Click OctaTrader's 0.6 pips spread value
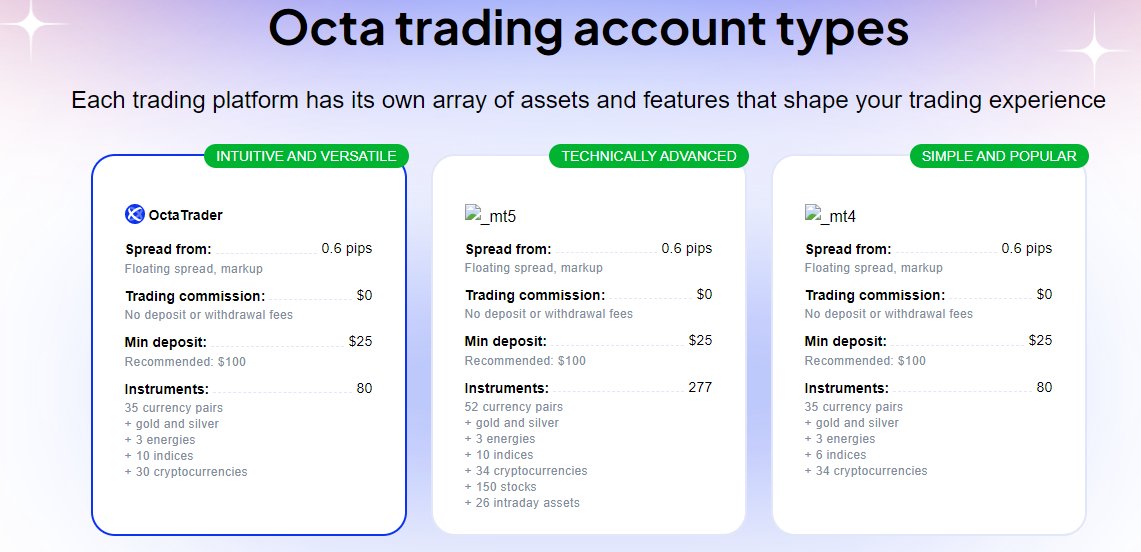The image size is (1141, 552). tap(346, 249)
